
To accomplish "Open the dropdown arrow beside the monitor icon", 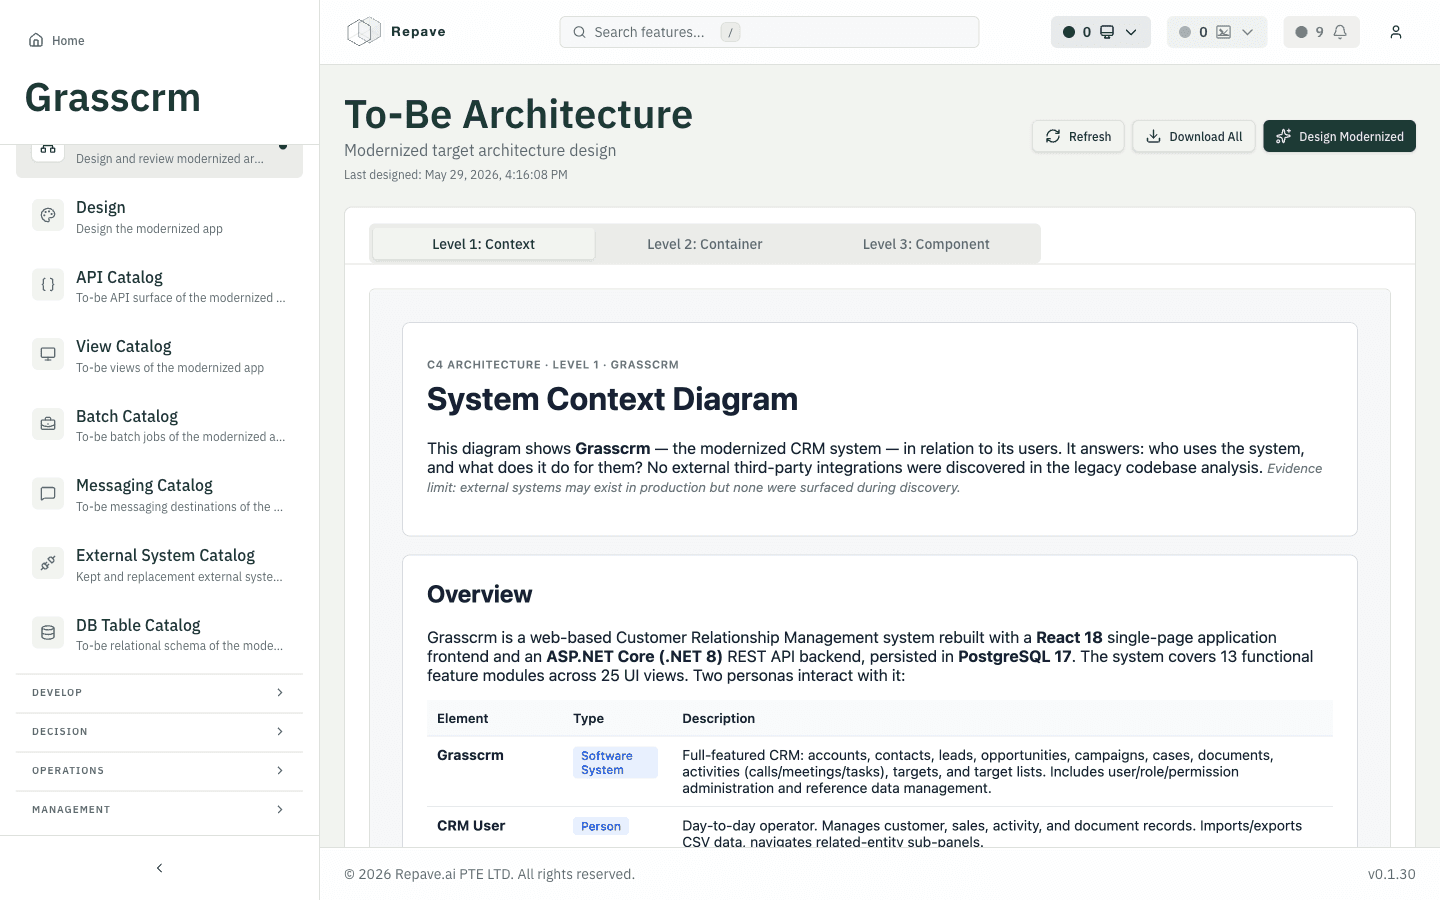I will 1131,32.
